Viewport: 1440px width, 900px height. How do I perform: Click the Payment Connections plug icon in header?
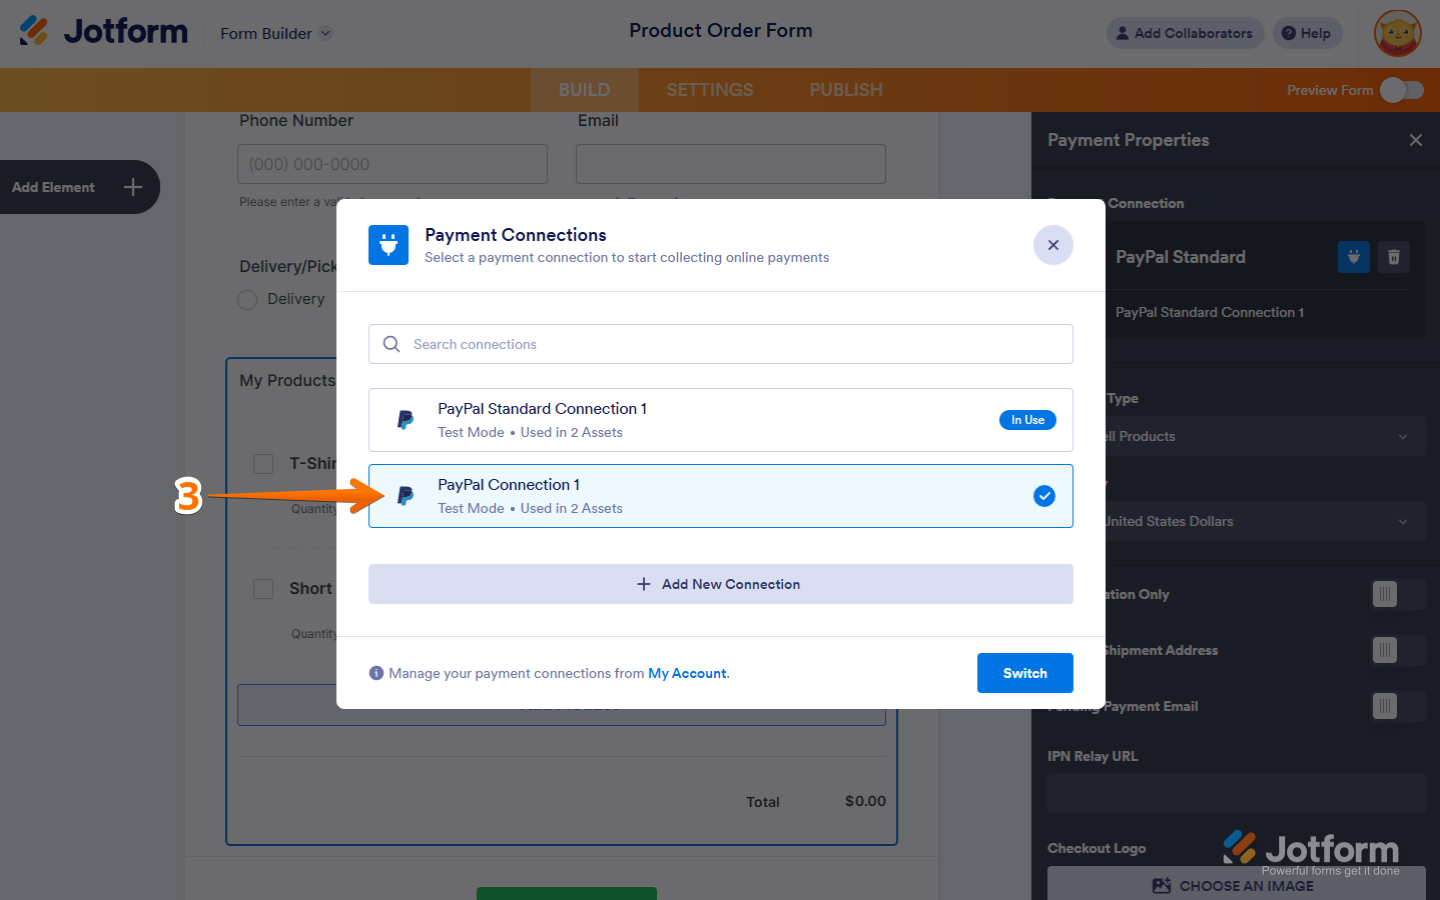click(x=388, y=245)
